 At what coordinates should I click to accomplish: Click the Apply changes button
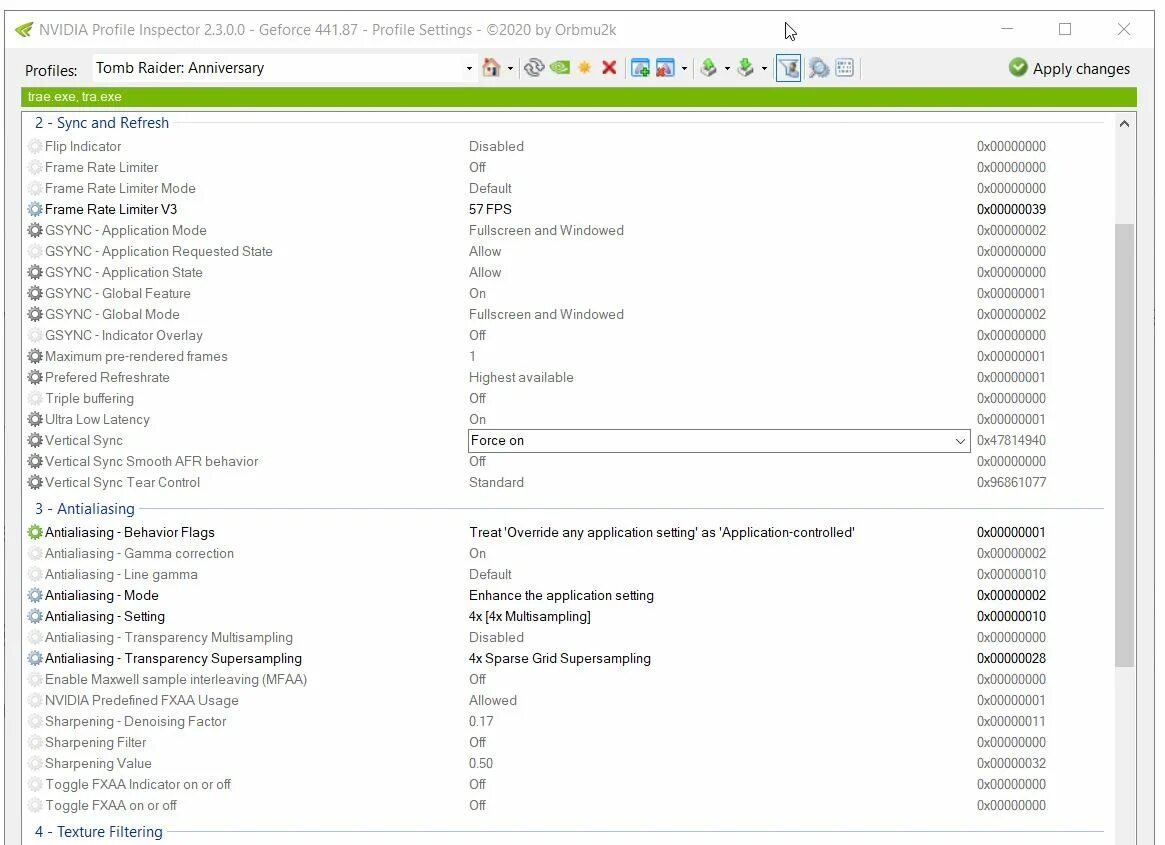[x=1069, y=68]
